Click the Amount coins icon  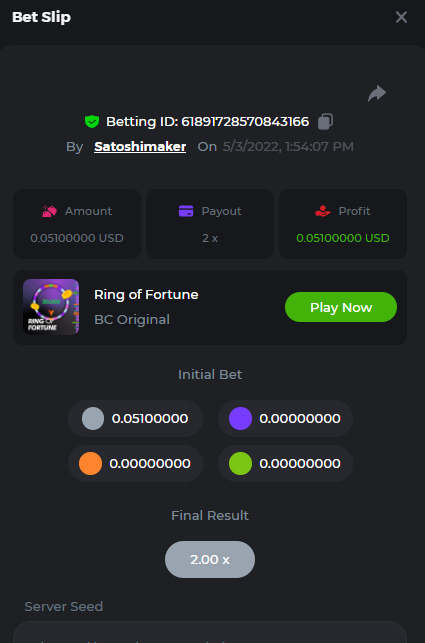50,211
